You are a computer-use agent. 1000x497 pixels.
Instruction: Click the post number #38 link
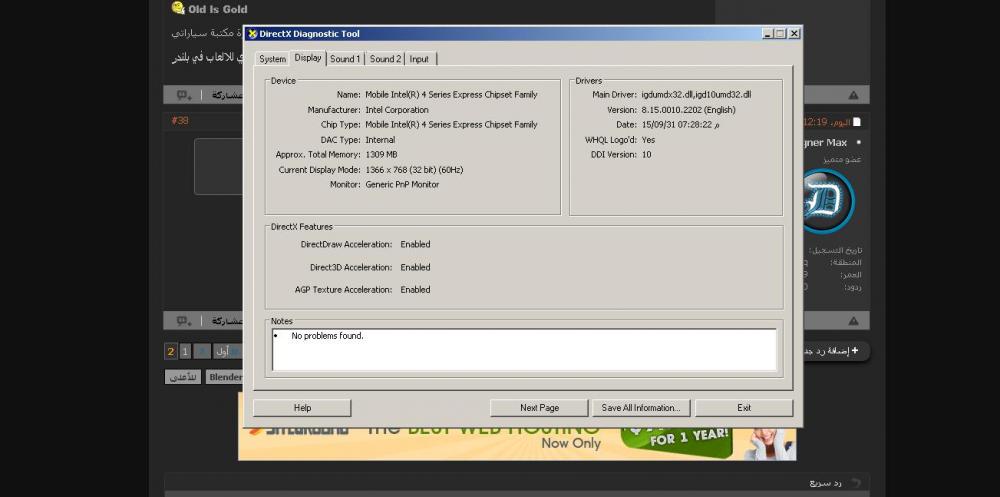point(180,121)
